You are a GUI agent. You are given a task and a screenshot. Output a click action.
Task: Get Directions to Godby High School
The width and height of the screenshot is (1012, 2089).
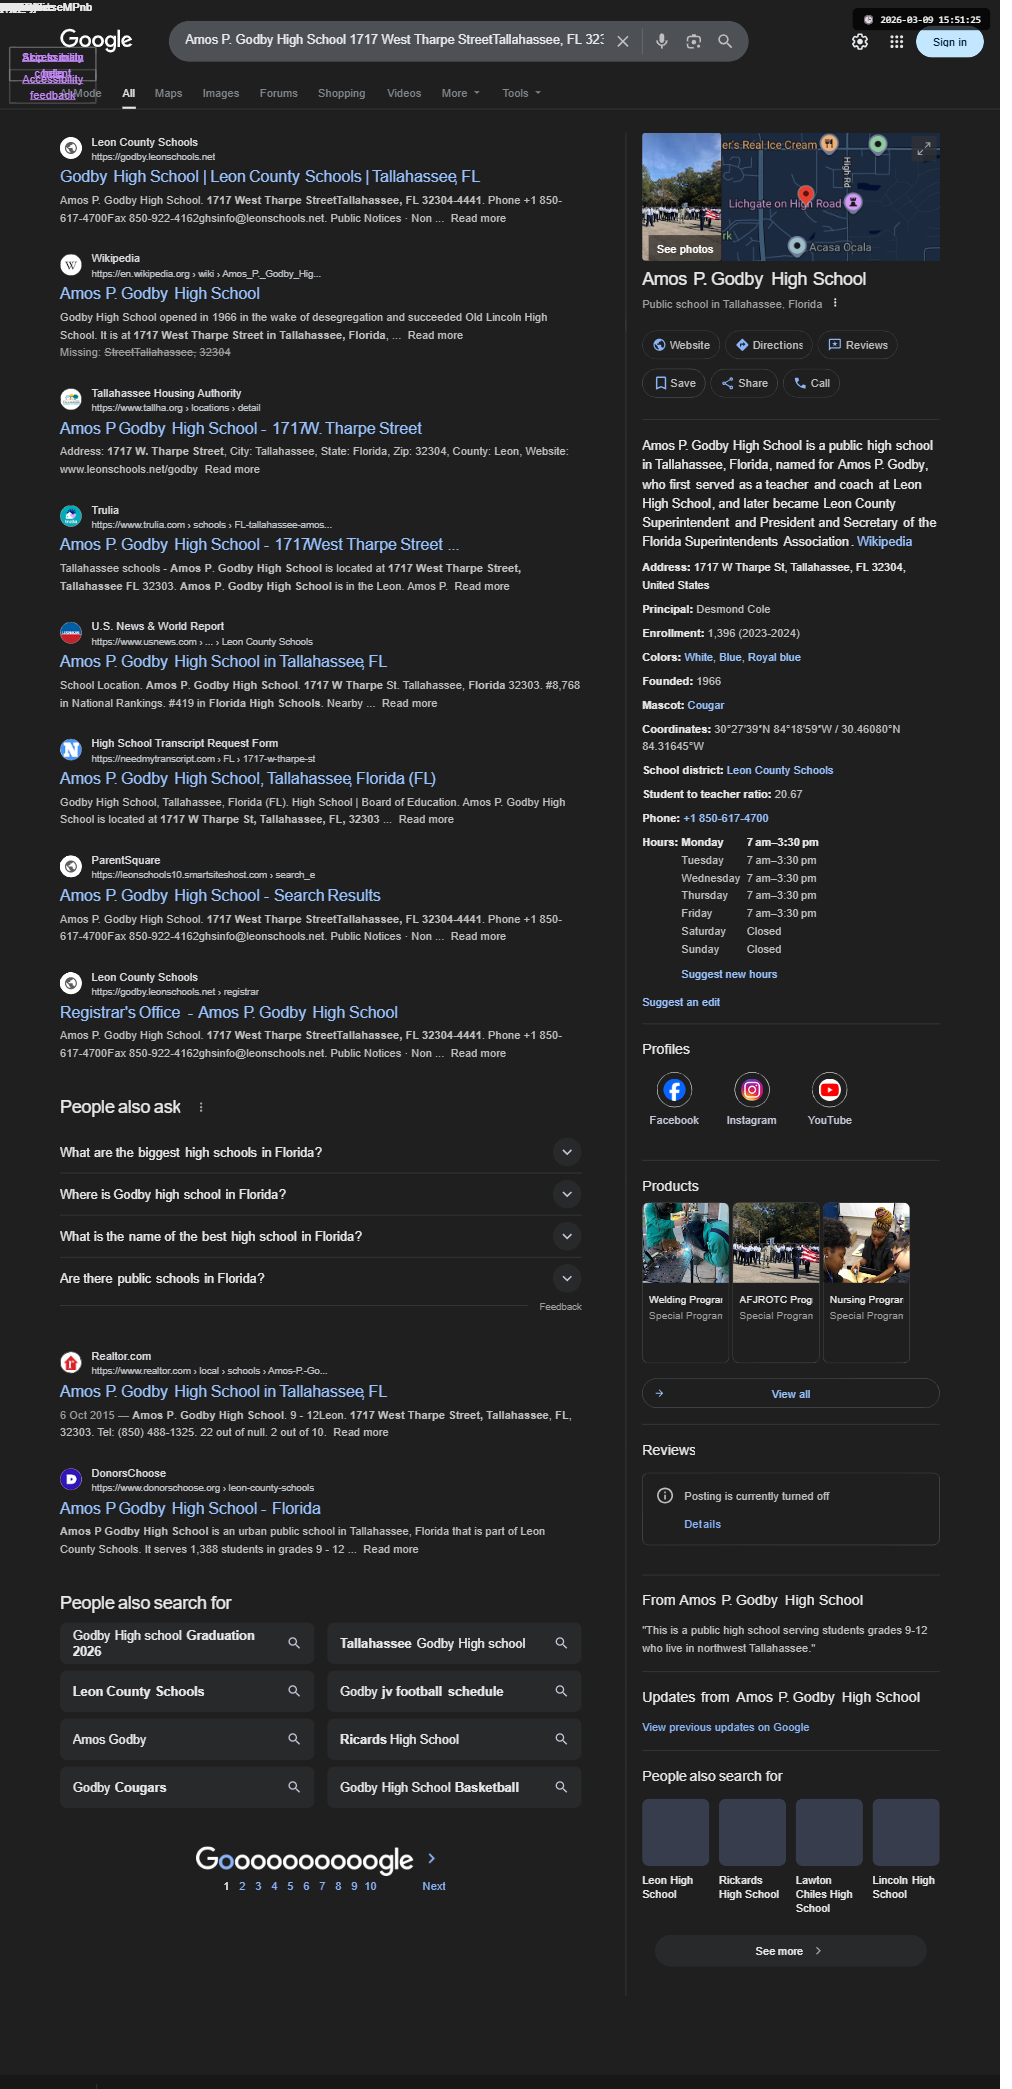769,345
